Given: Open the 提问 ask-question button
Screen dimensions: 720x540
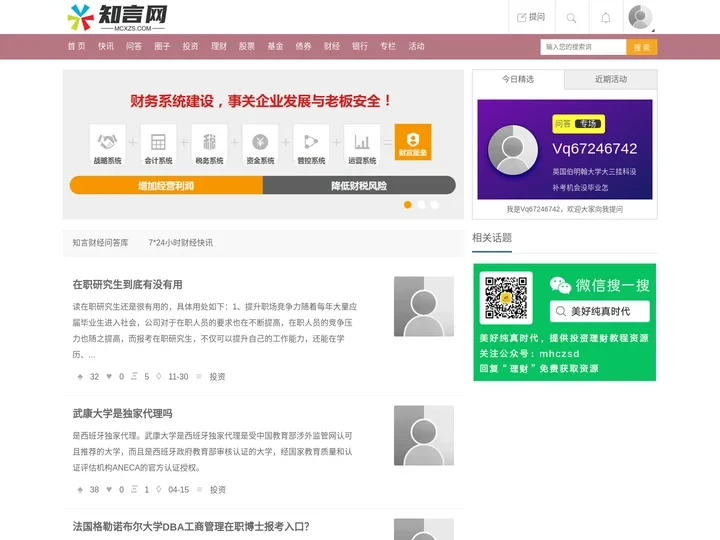Looking at the screenshot, I should pos(531,17).
